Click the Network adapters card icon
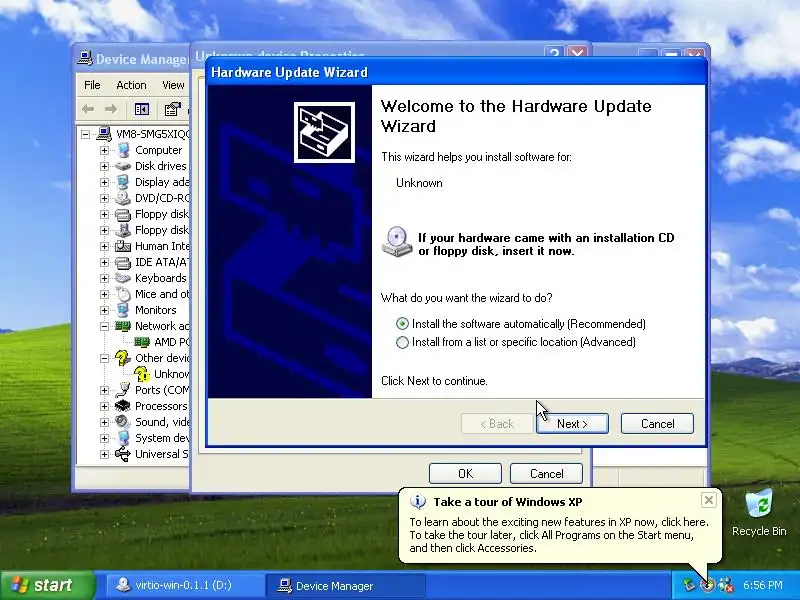 (123, 326)
